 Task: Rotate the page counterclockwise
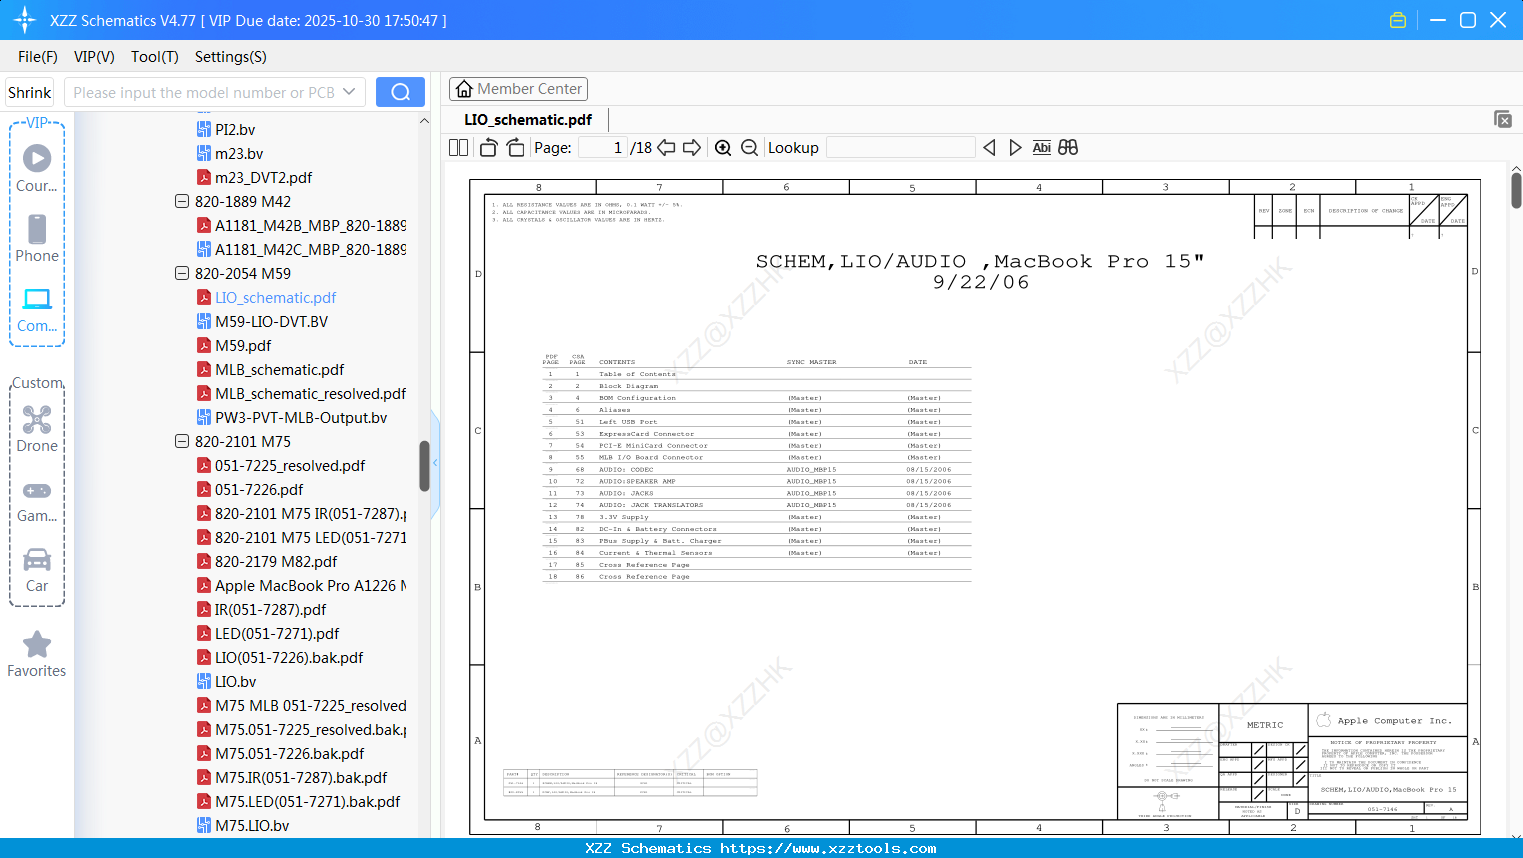tap(489, 148)
